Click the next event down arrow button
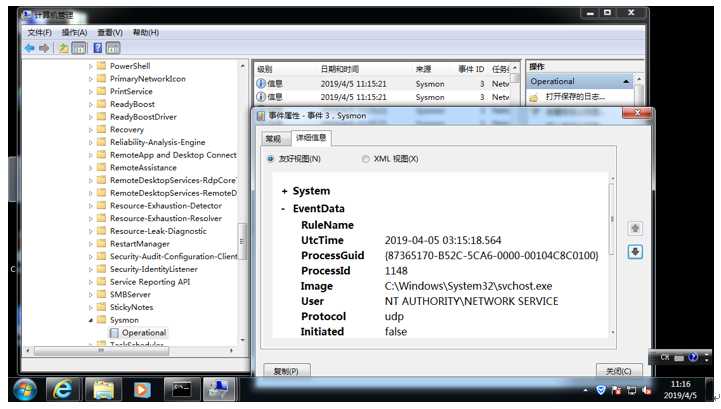This screenshot has height=409, width=721. [x=635, y=252]
